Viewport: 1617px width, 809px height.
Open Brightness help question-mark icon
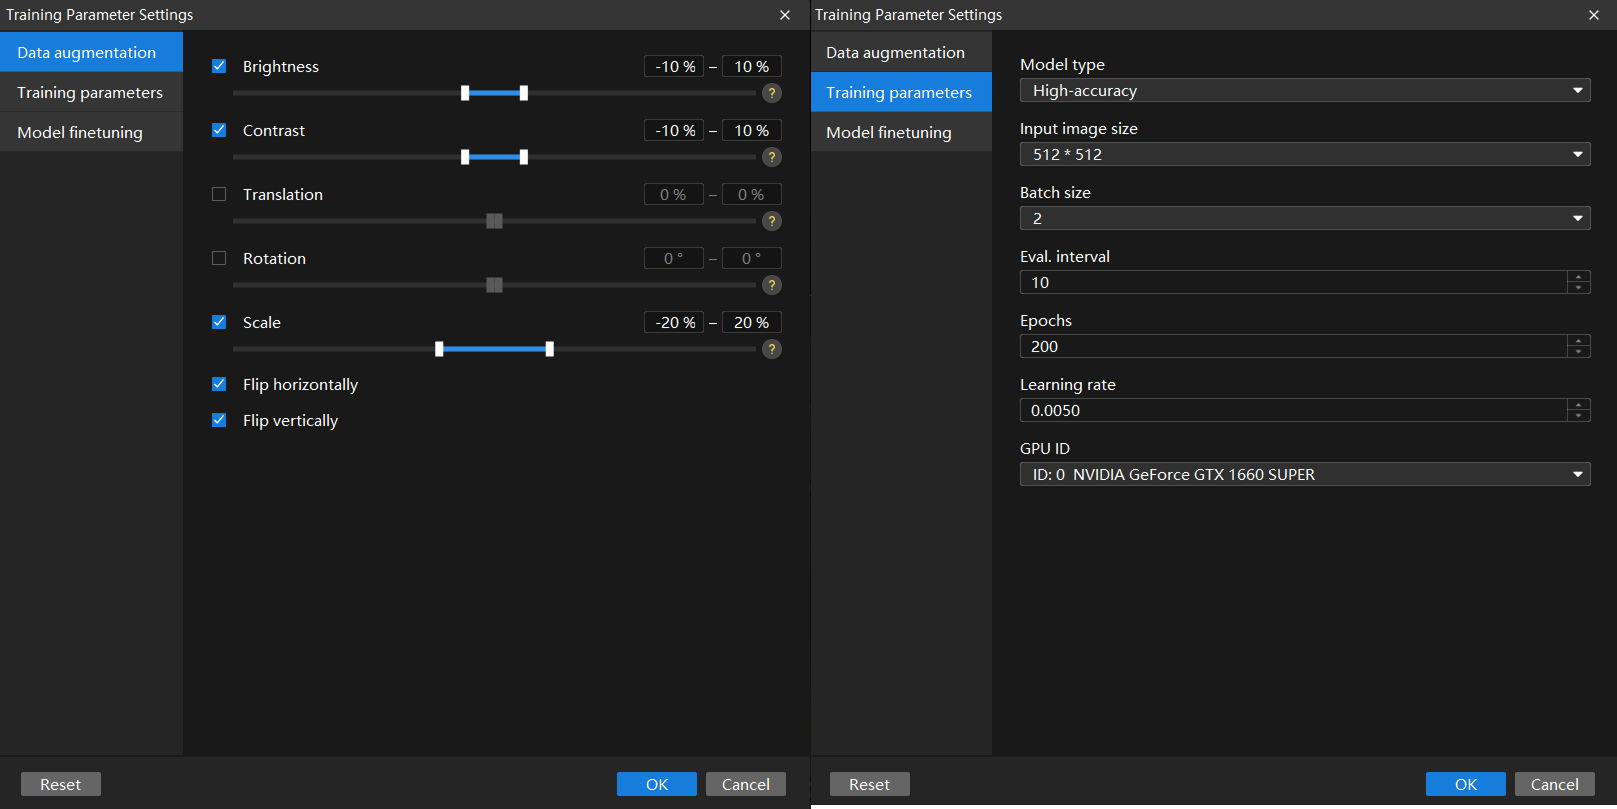click(772, 93)
